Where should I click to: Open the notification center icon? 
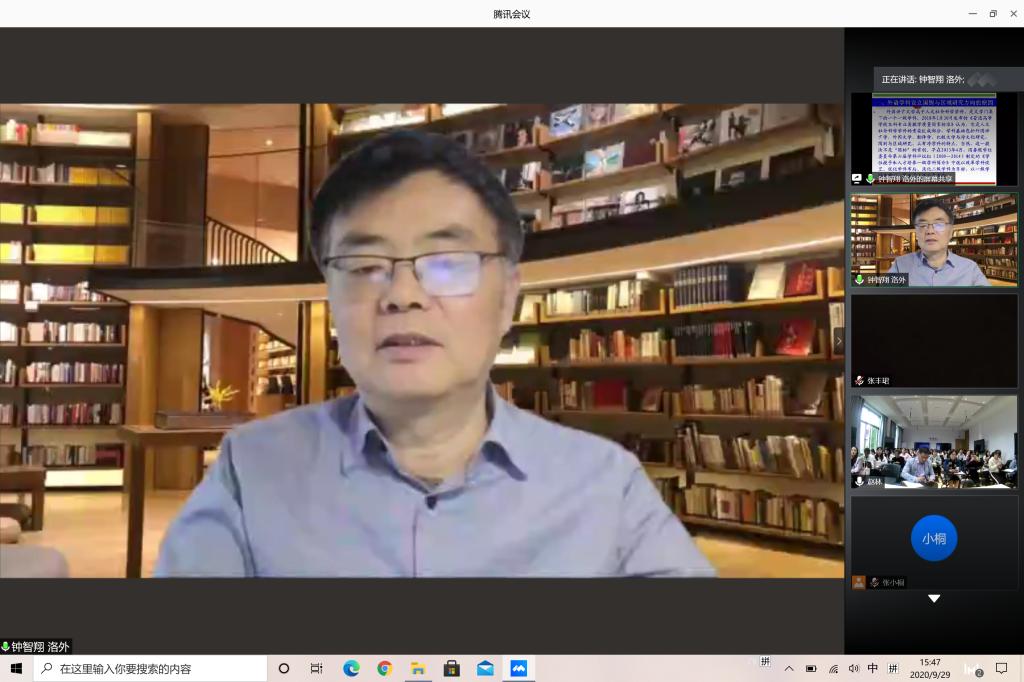click(x=1001, y=668)
